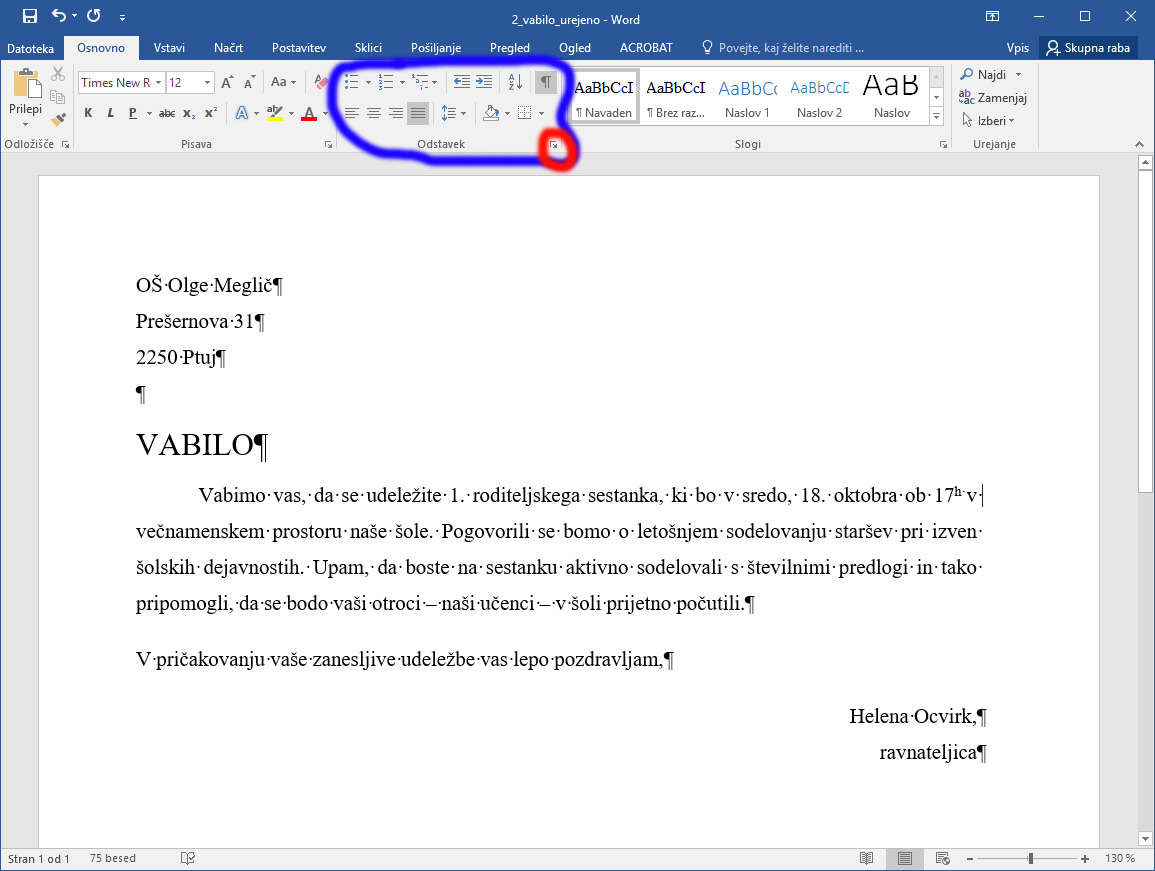1155x871 pixels.
Task: Open the Aa change case dropdown
Action: [x=284, y=83]
